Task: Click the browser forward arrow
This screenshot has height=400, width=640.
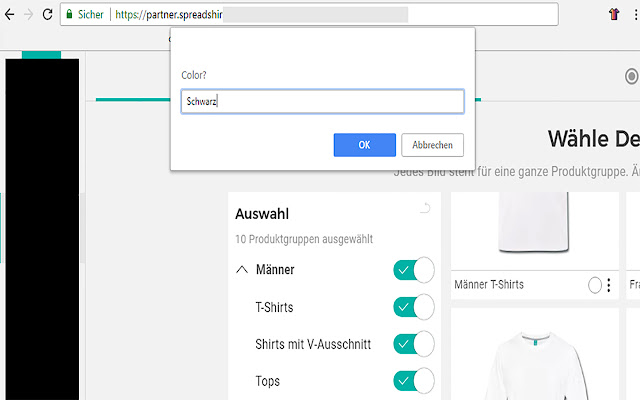Action: pyautogui.click(x=28, y=15)
